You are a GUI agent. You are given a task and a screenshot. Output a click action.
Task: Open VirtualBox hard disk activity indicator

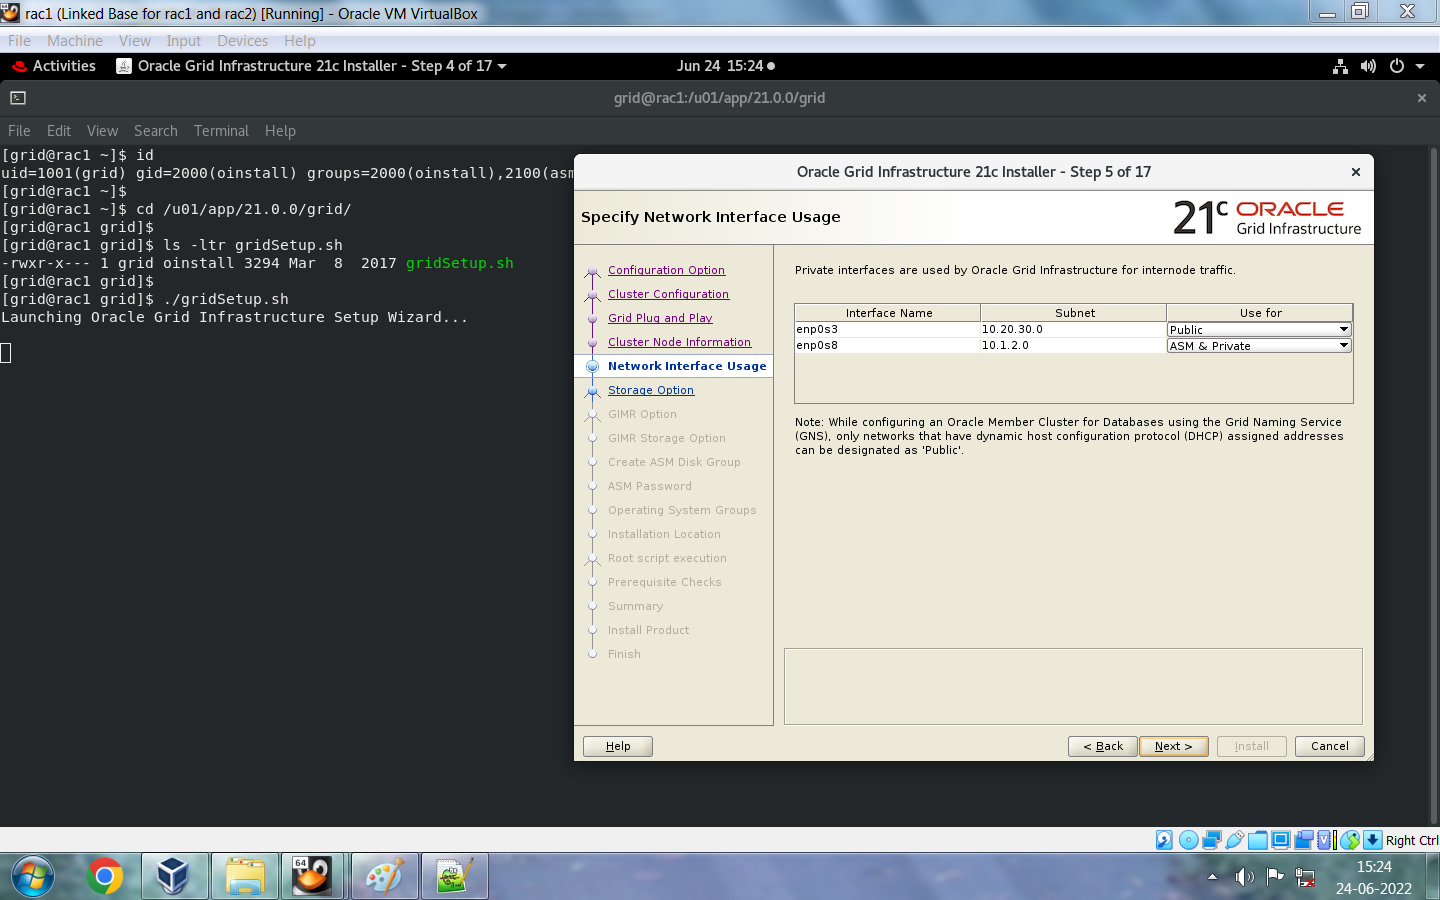[x=1164, y=840]
